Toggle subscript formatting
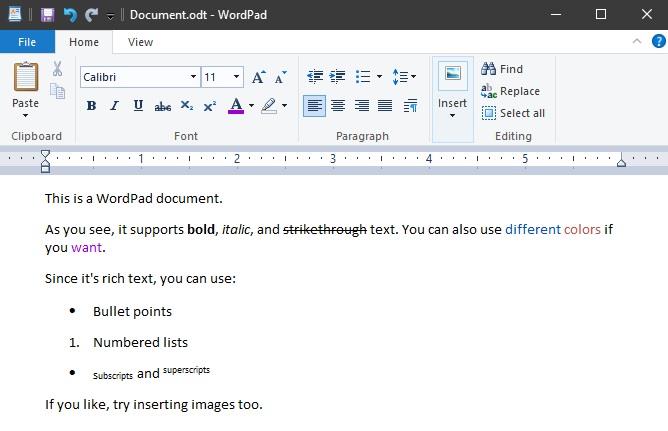The height and width of the screenshot is (431, 668). 187,106
